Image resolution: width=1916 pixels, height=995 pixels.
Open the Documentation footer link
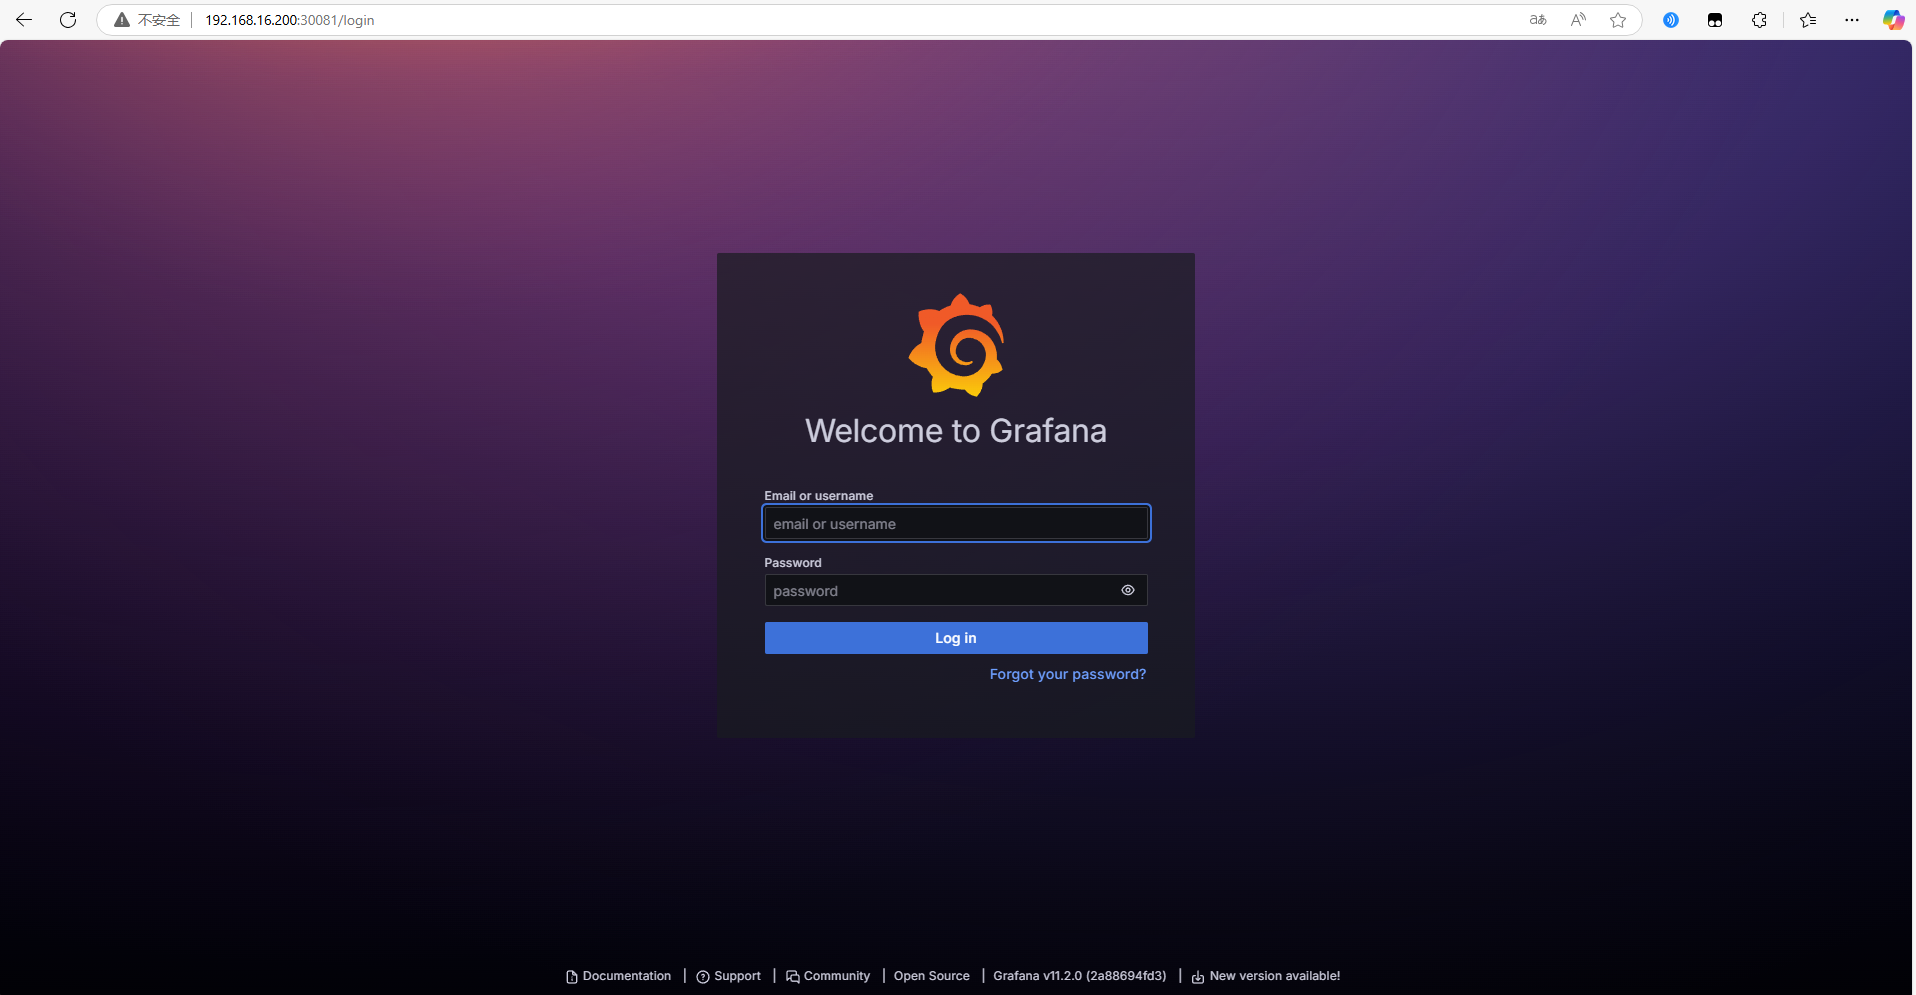[619, 976]
